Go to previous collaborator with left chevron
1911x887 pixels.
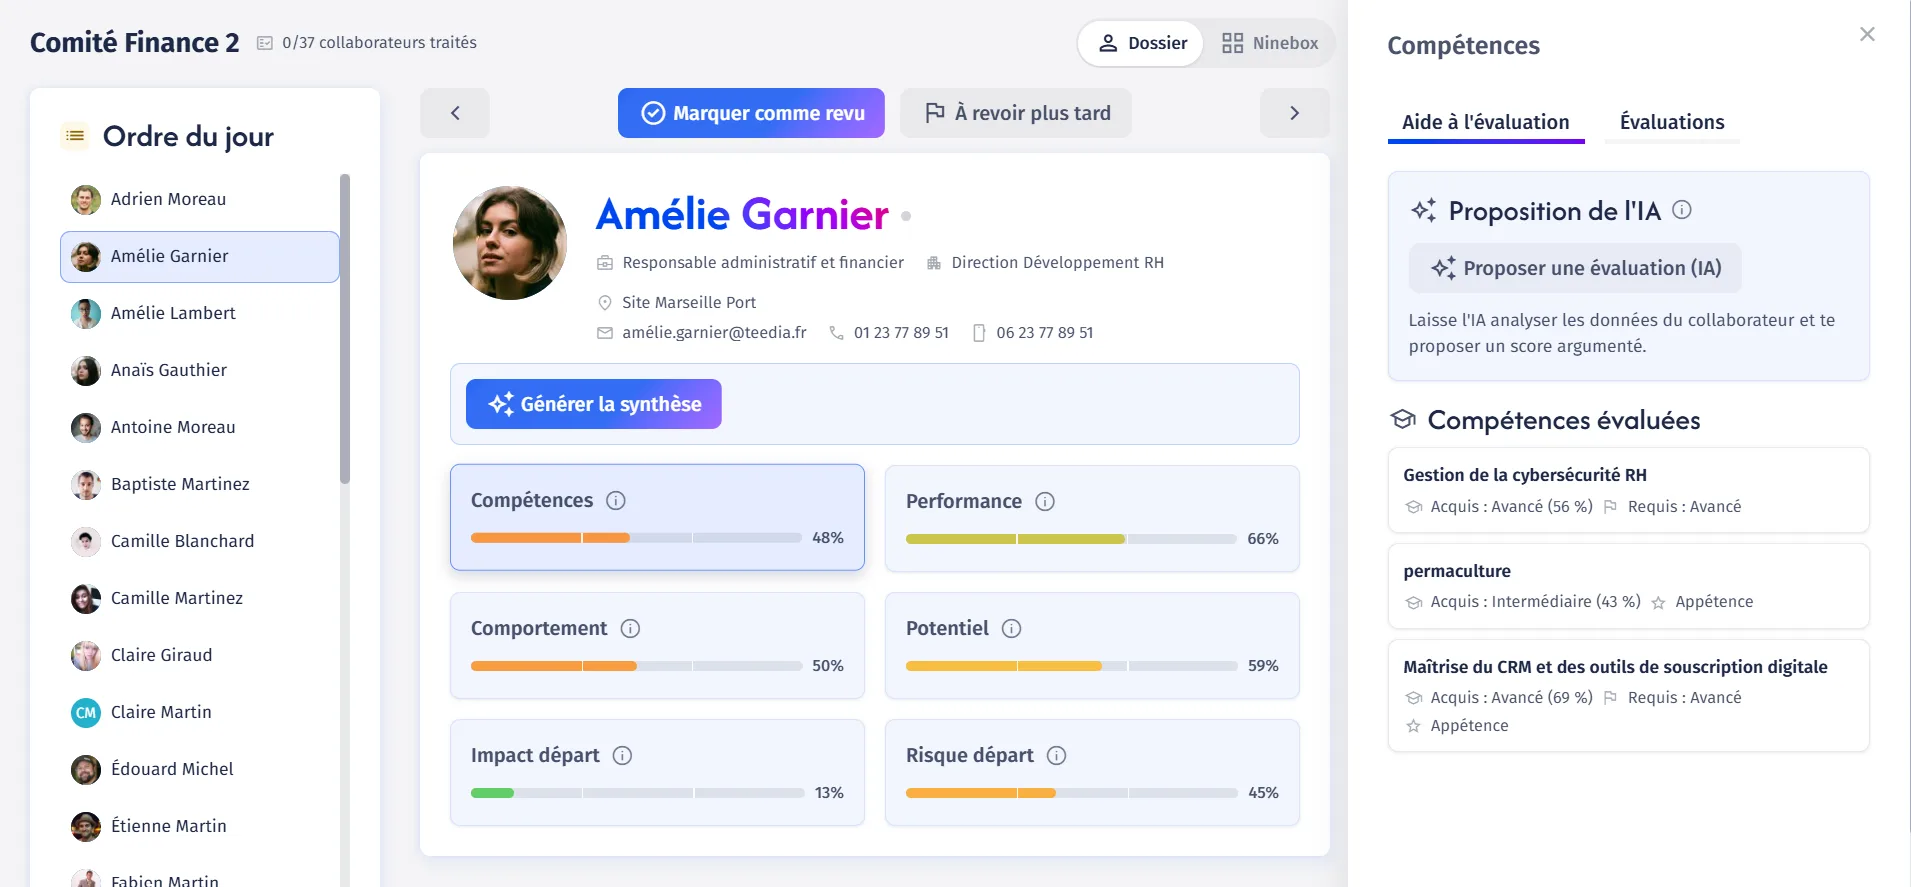(x=455, y=113)
